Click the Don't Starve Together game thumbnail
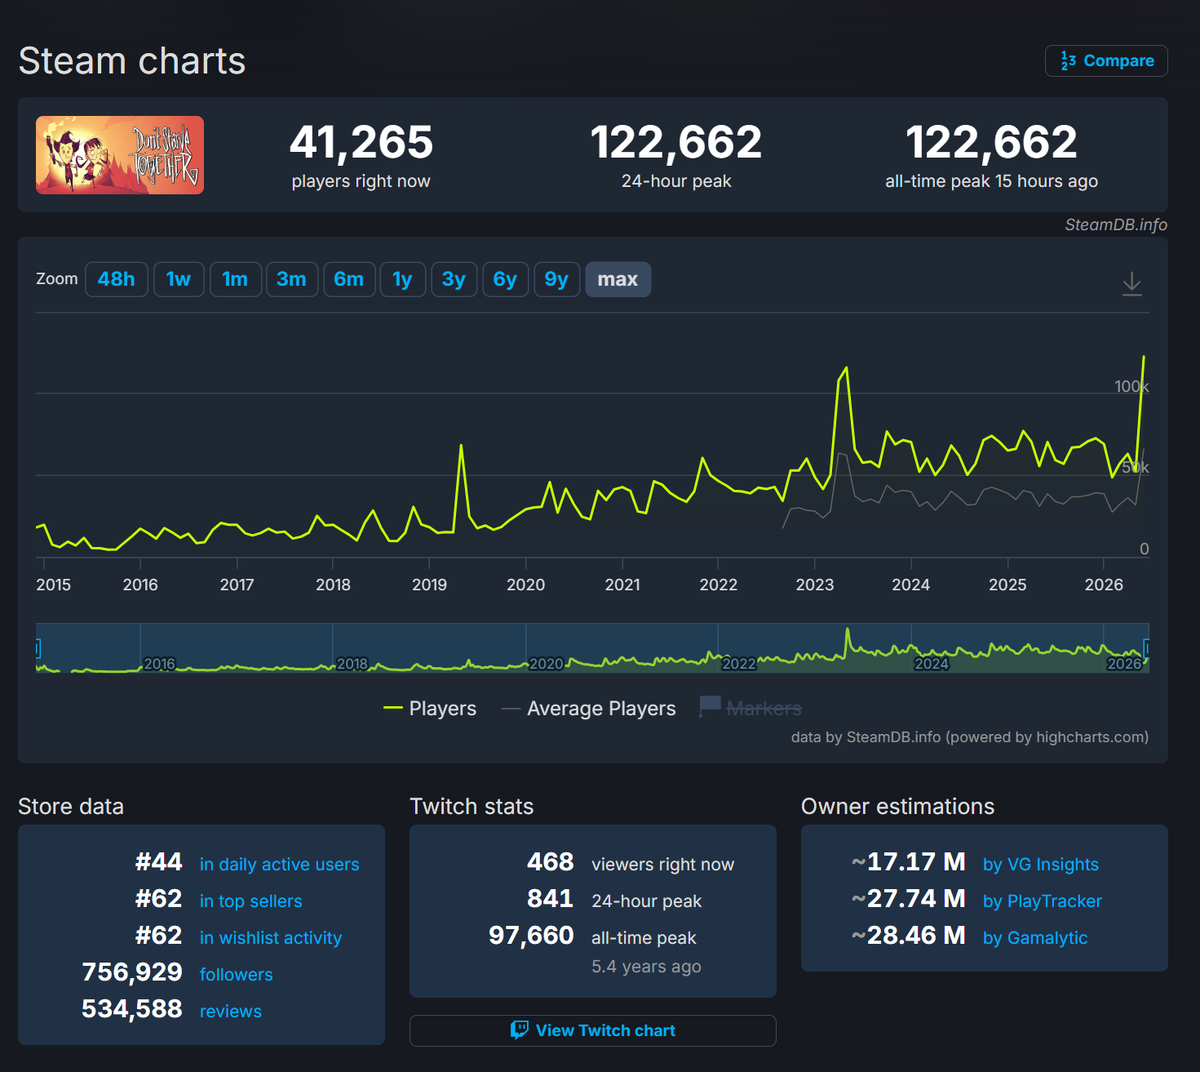 [120, 155]
